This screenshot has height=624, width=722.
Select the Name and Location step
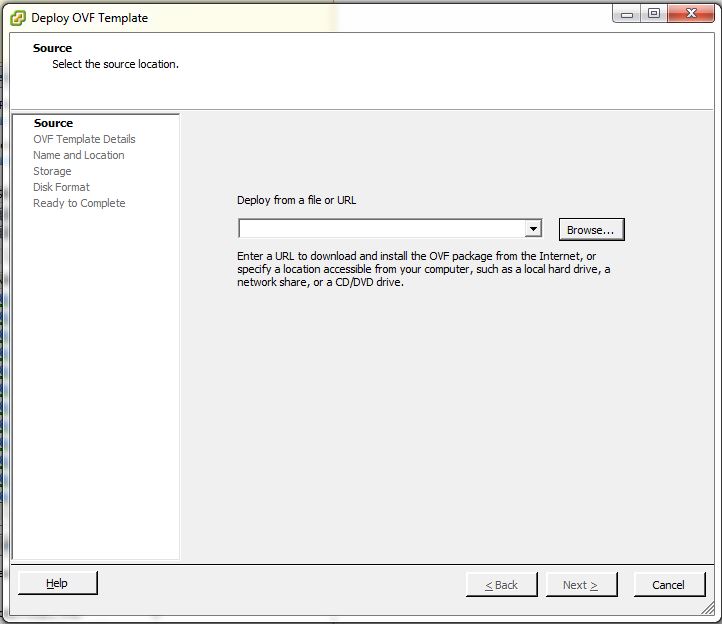(x=78, y=155)
